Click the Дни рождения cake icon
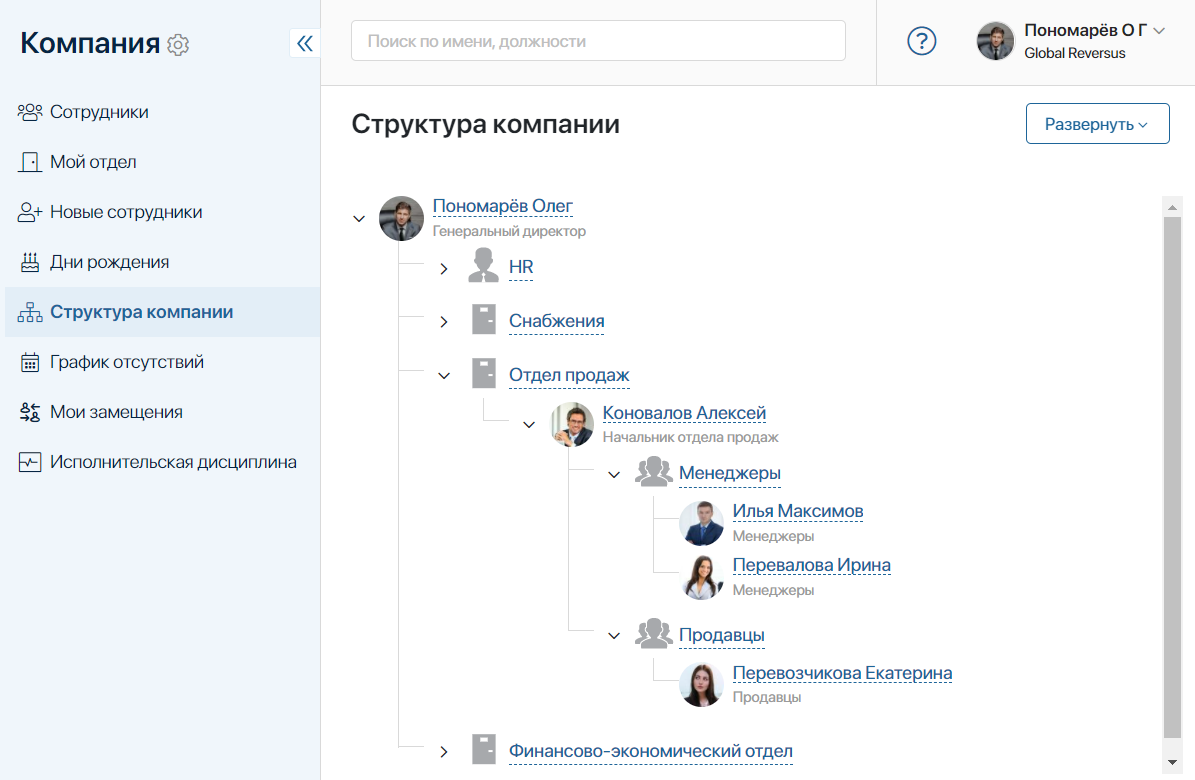 (30, 262)
